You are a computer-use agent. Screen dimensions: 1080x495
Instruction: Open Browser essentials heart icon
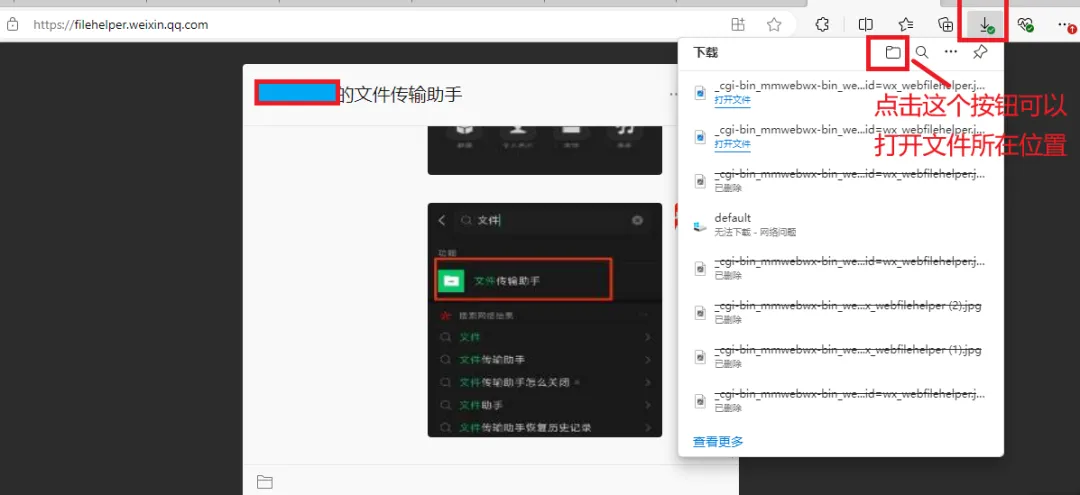click(x=1026, y=25)
